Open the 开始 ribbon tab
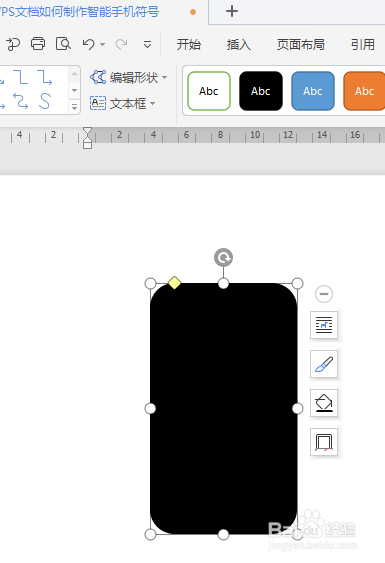The width and height of the screenshot is (385, 563). pyautogui.click(x=189, y=45)
